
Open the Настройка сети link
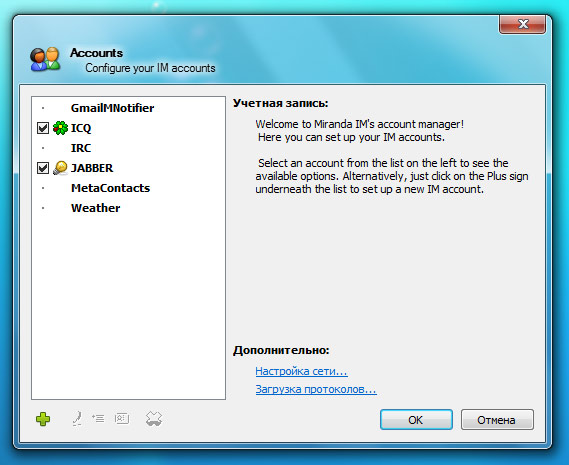pyautogui.click(x=301, y=371)
